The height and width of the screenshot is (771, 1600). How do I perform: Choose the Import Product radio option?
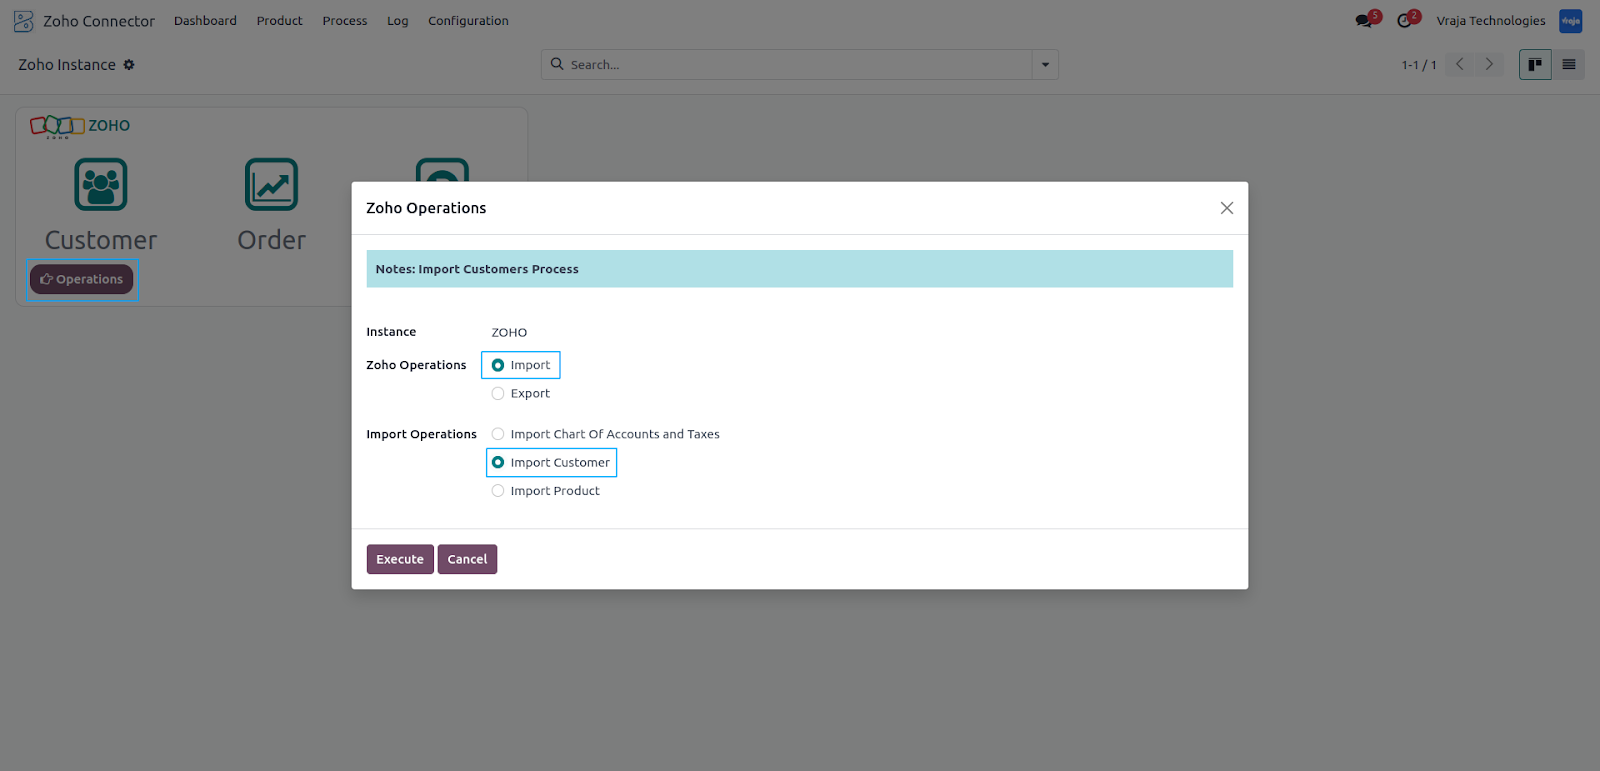pyautogui.click(x=498, y=491)
